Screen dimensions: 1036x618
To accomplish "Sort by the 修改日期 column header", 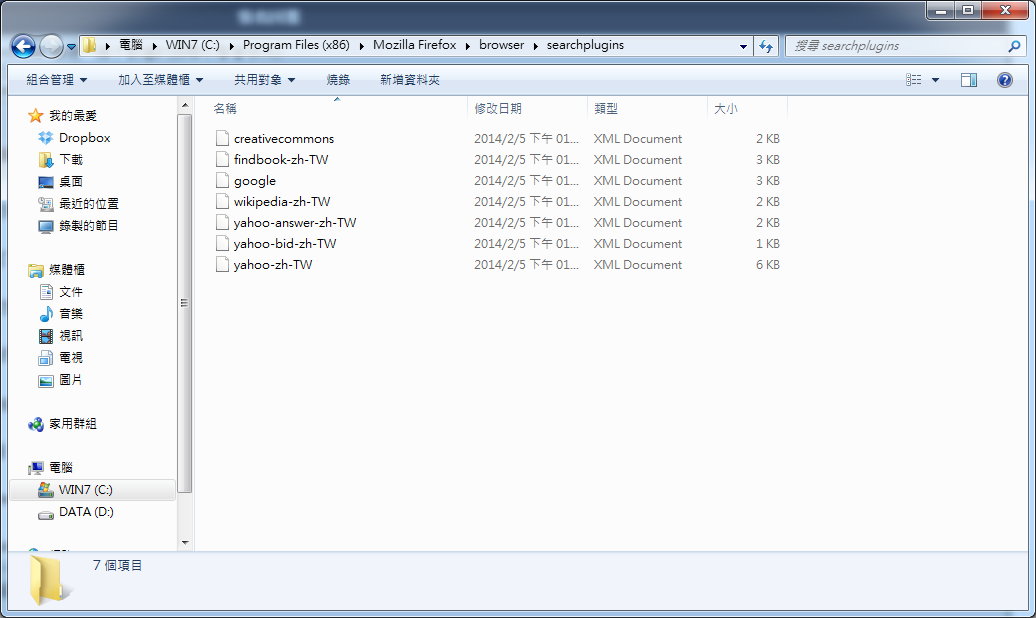I will [527, 108].
